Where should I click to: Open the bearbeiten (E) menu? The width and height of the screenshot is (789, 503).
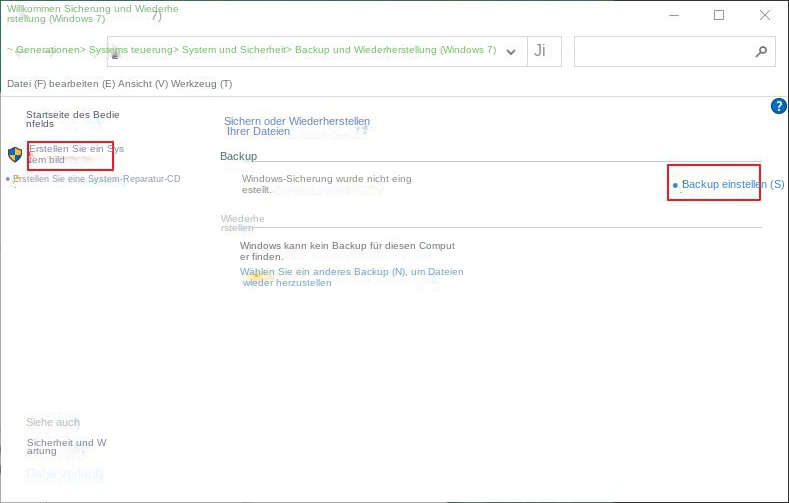pyautogui.click(x=79, y=84)
